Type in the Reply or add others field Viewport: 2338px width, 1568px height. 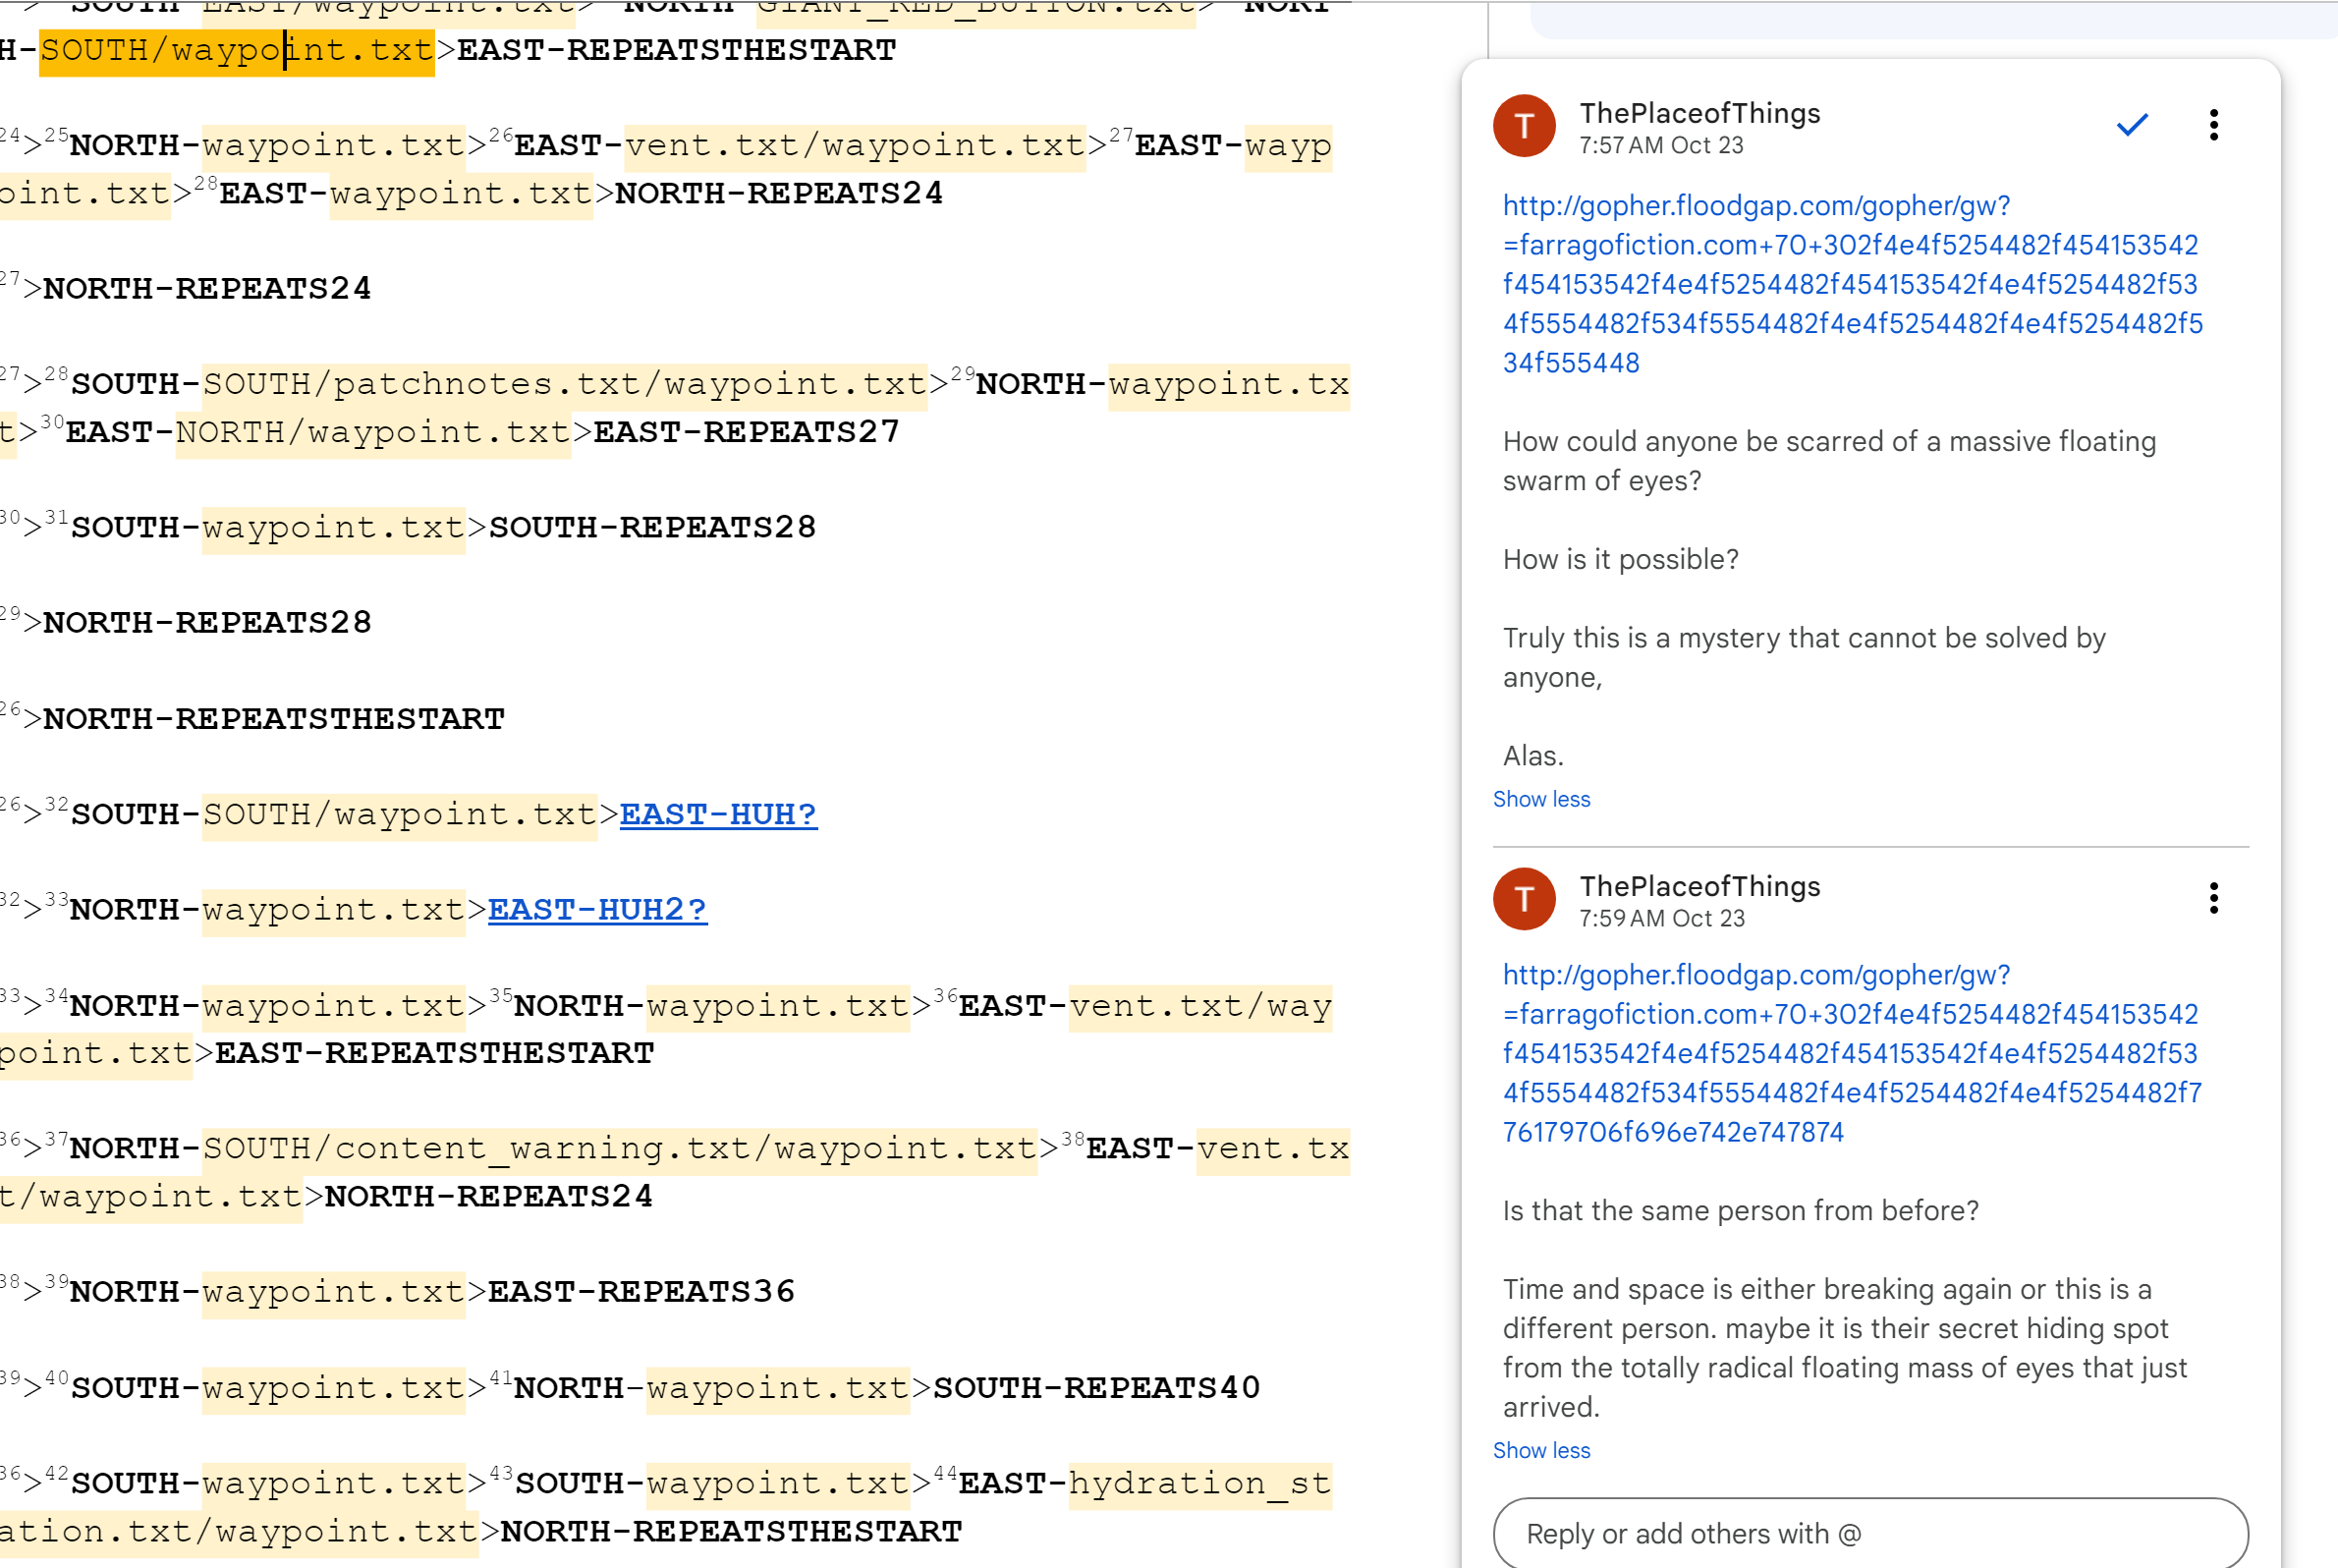pyautogui.click(x=1868, y=1533)
